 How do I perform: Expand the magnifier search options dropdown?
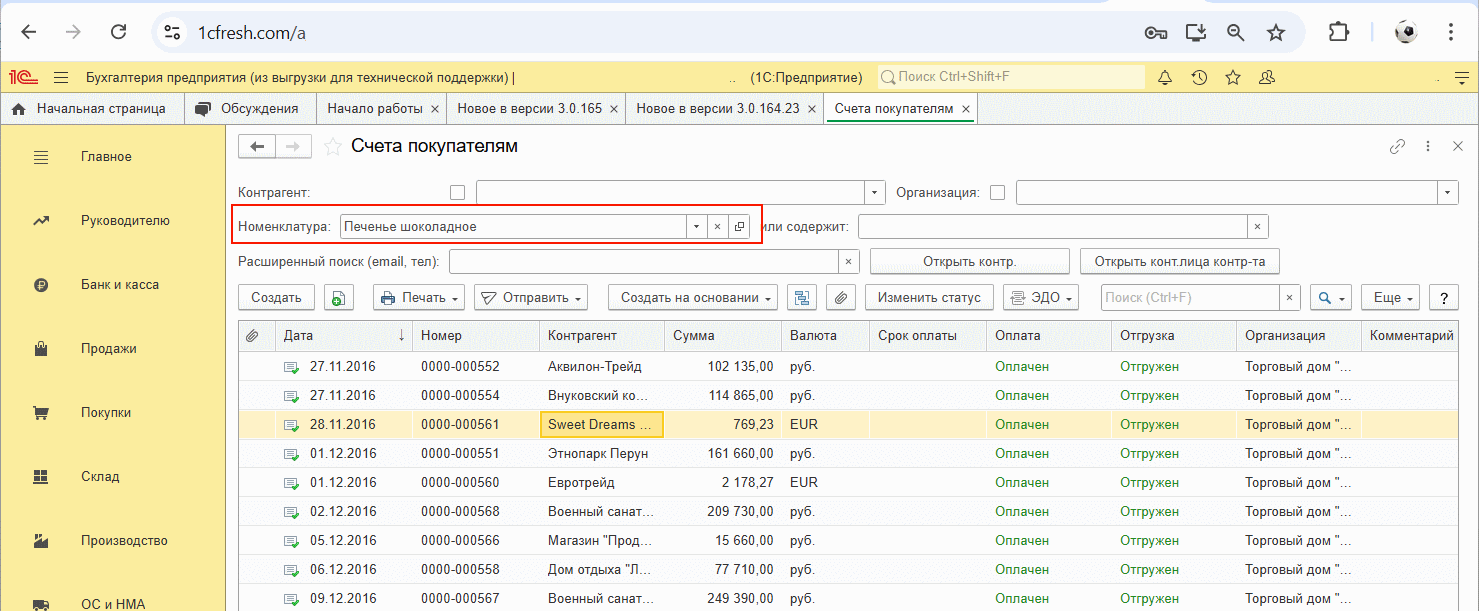1332,297
